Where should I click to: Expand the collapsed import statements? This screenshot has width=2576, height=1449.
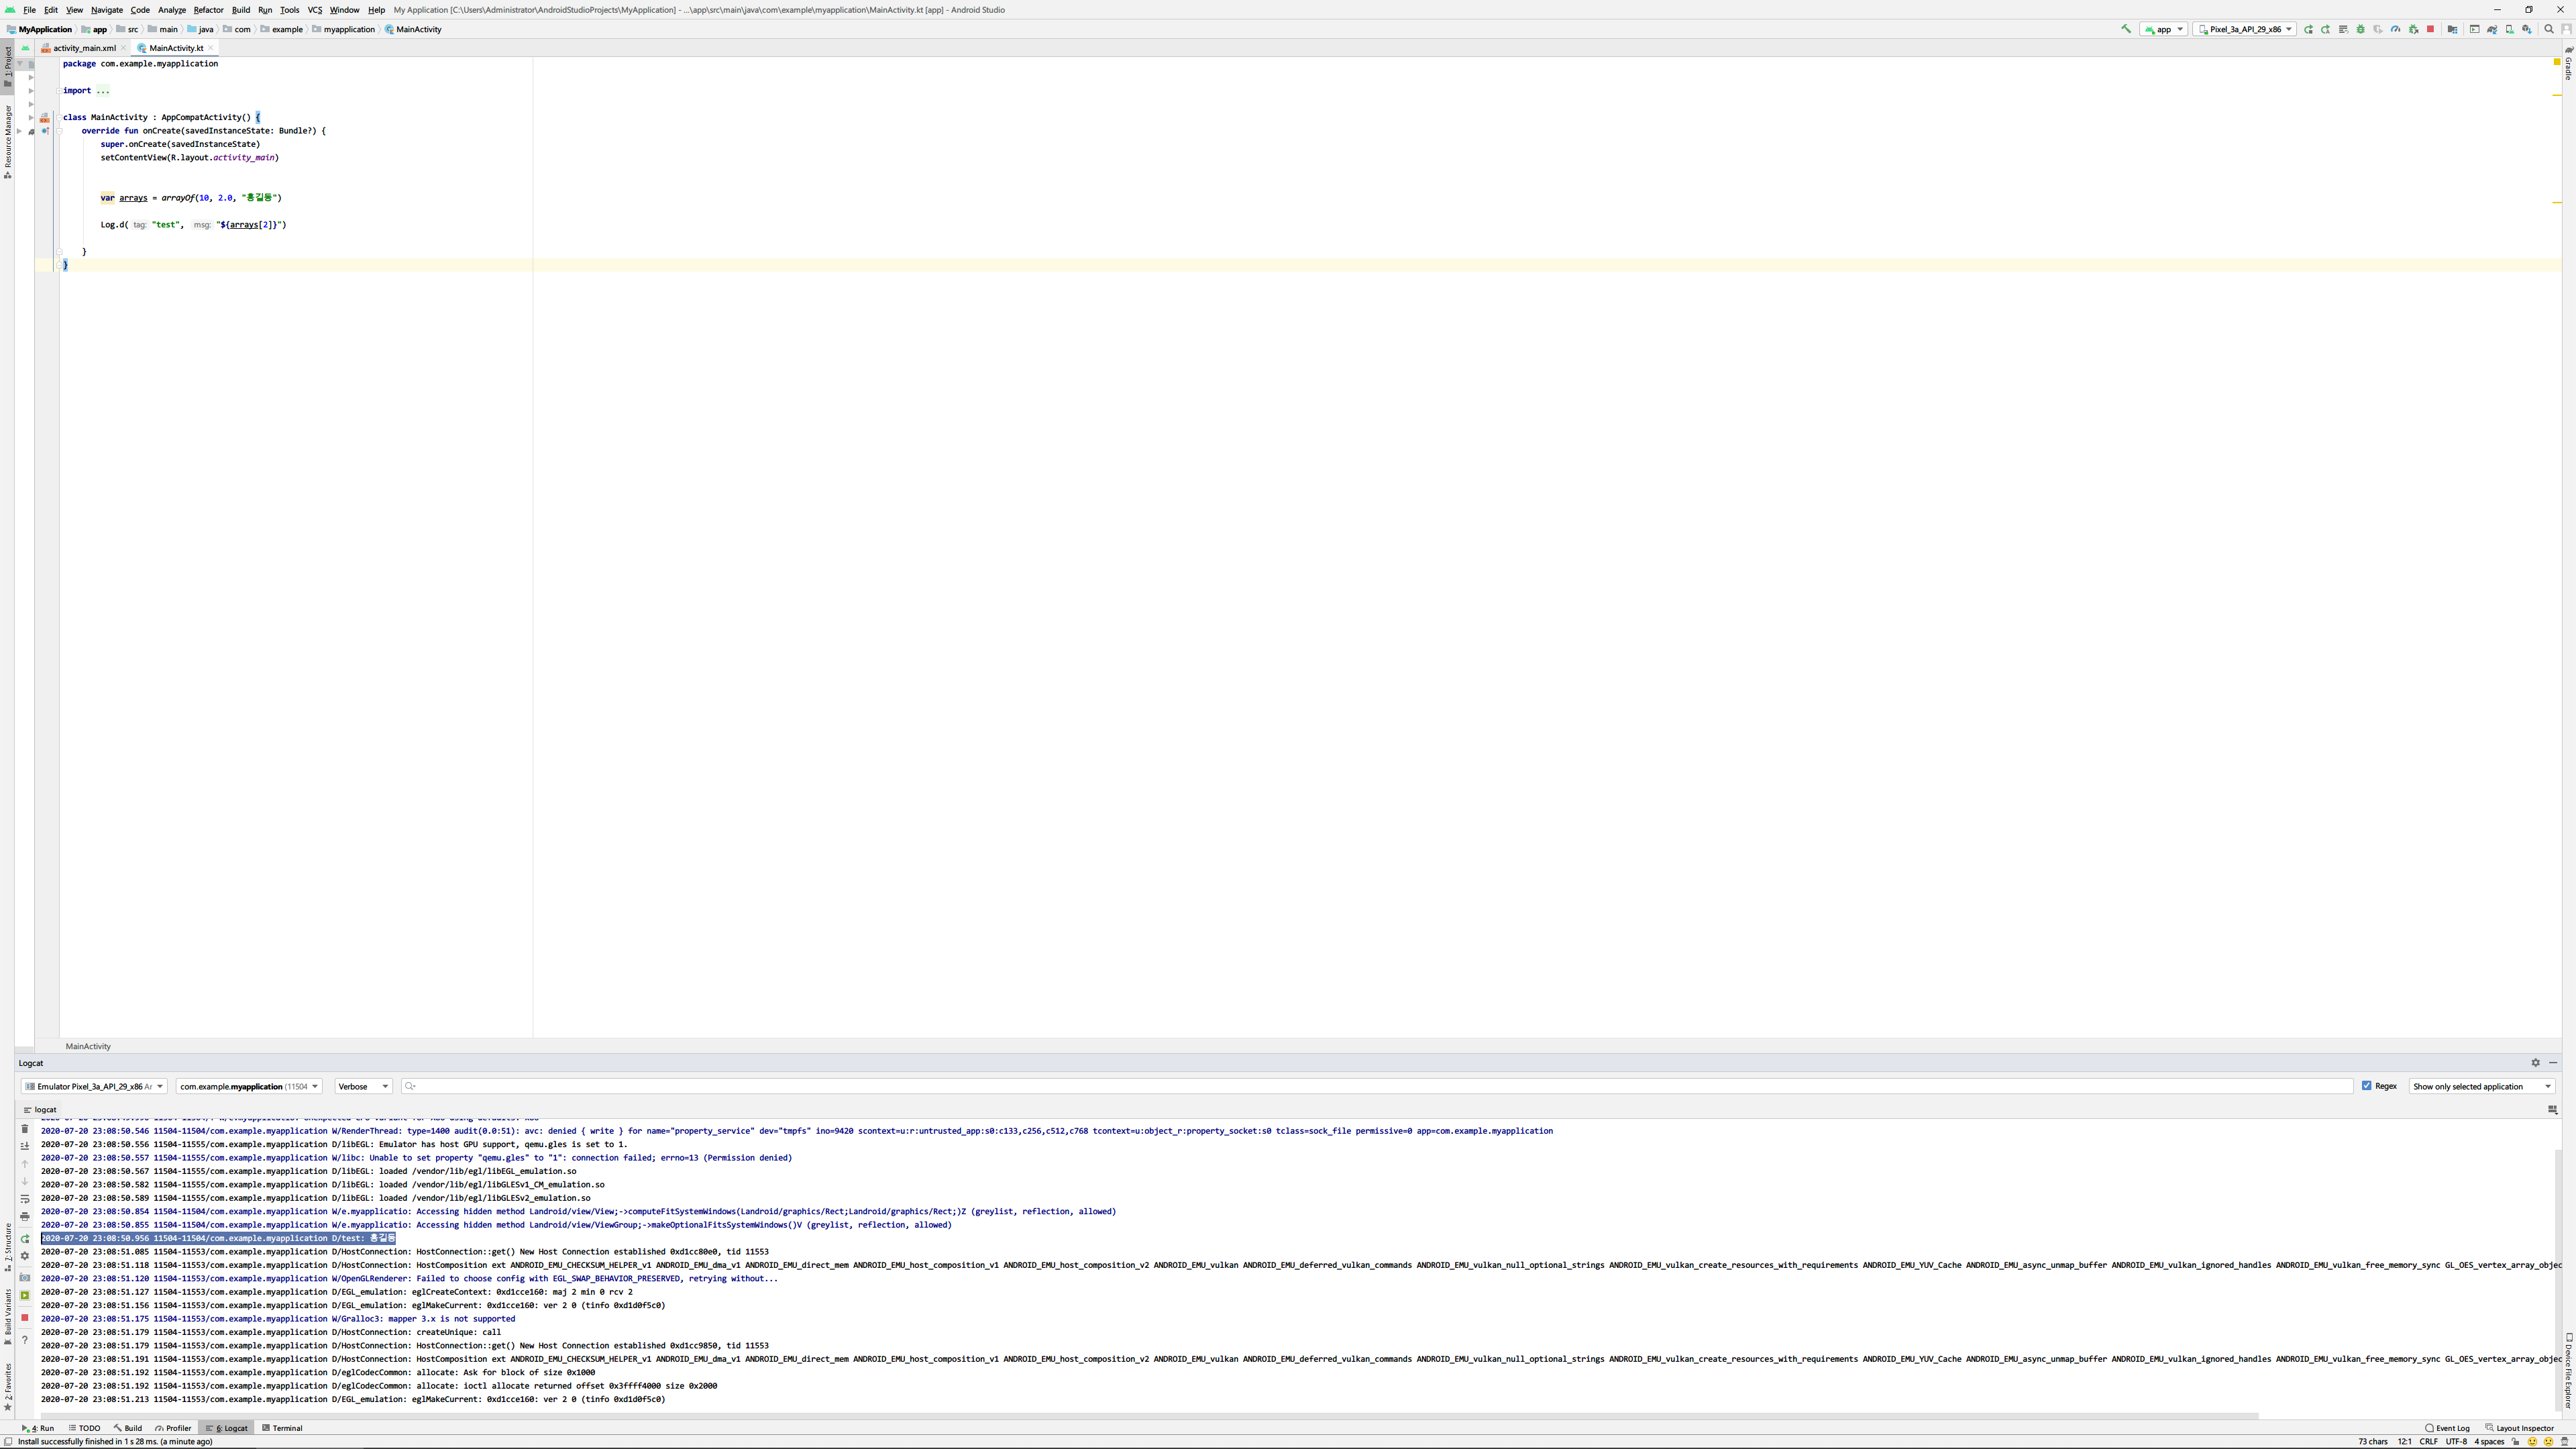point(59,91)
